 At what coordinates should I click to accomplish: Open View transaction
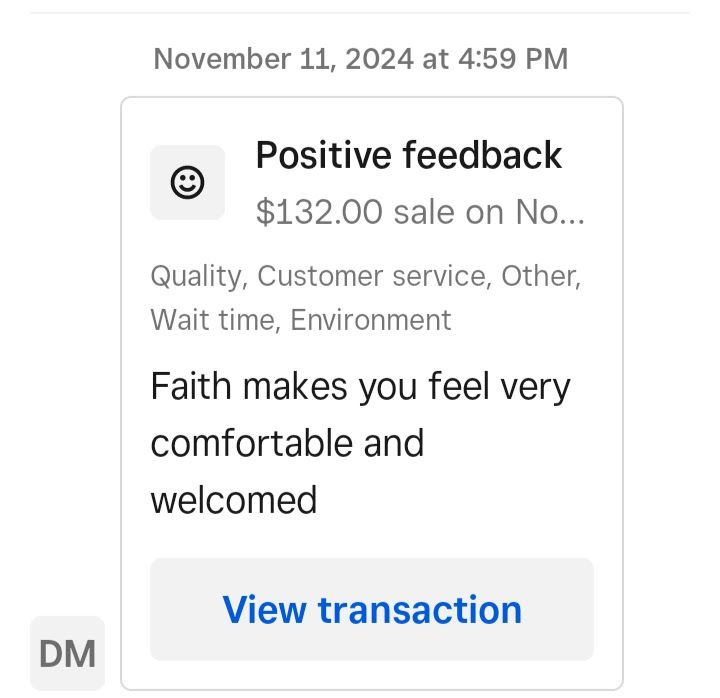372,609
